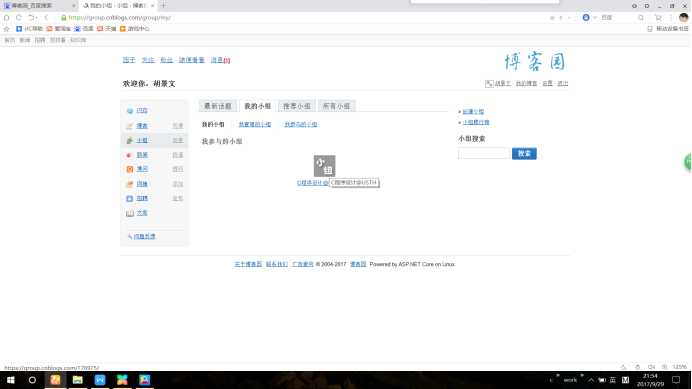Click 我管理的小组 sub-link
692x389 pixels.
click(255, 125)
